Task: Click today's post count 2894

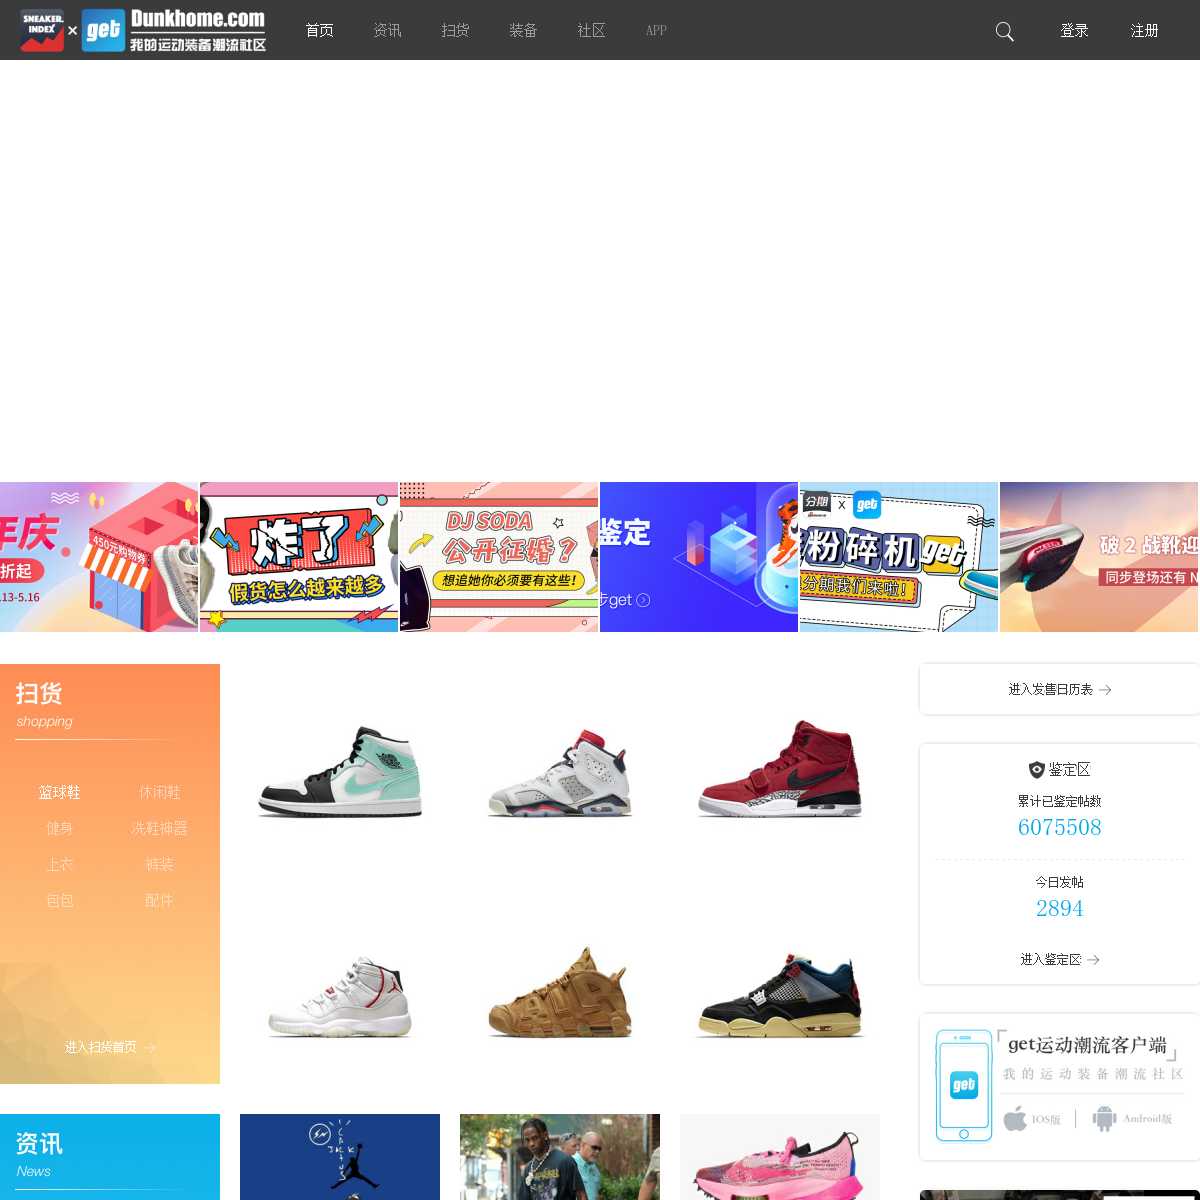Action: tap(1060, 908)
